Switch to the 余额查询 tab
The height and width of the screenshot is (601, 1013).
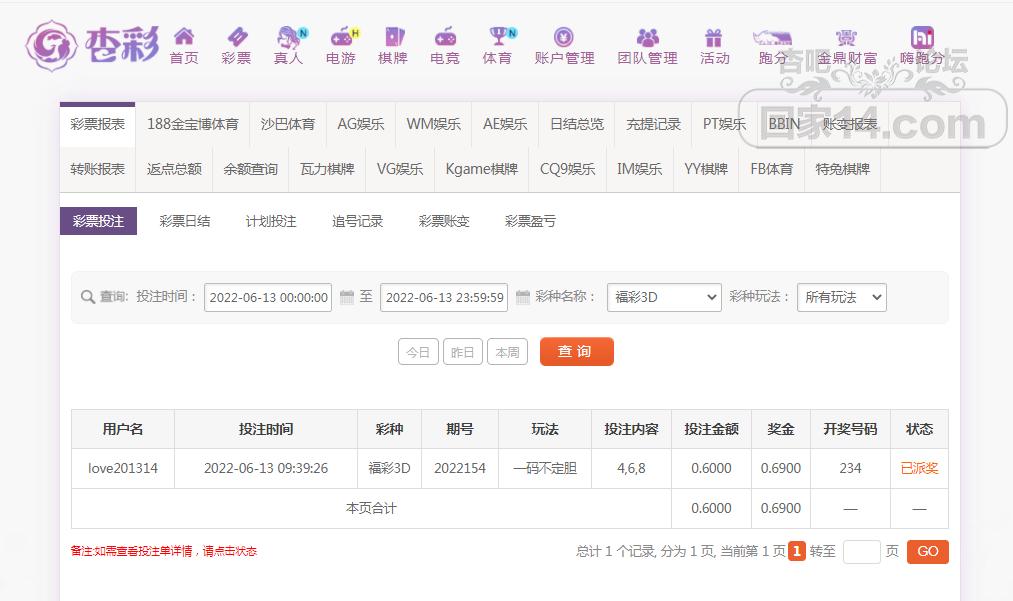251,169
